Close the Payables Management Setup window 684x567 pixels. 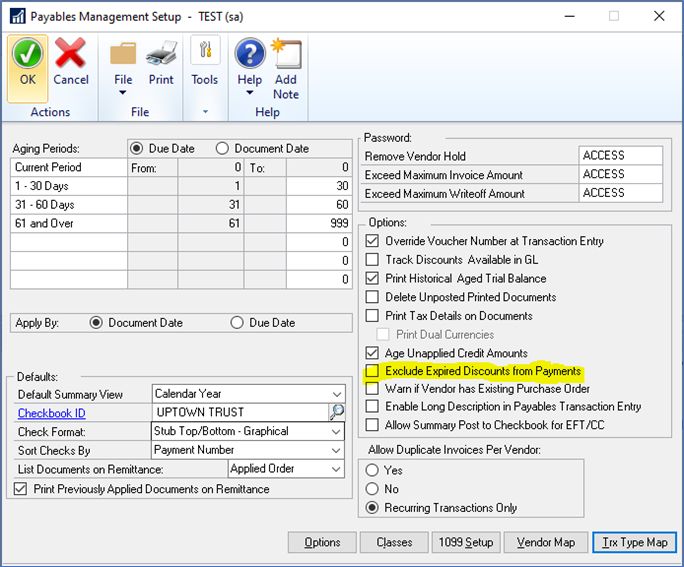pyautogui.click(x=659, y=16)
